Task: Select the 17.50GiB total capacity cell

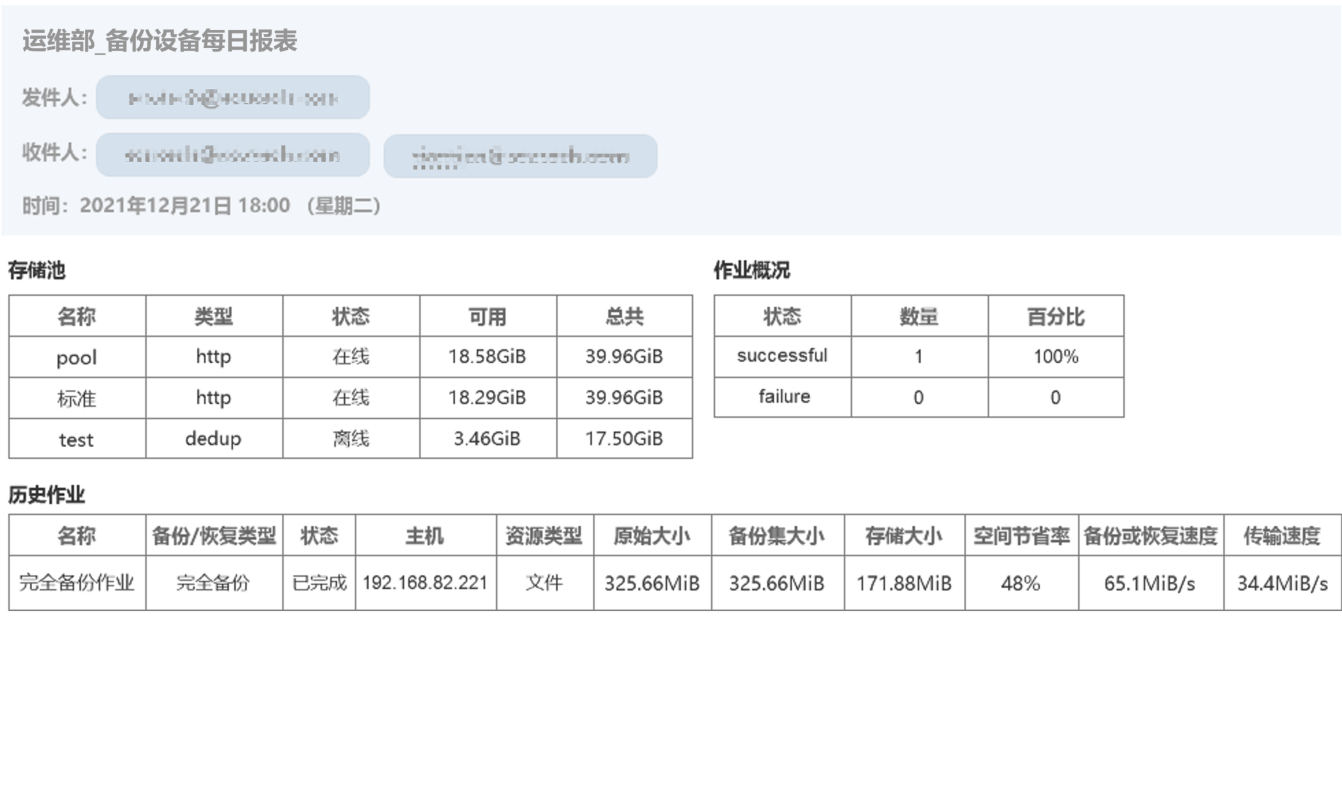Action: 624,439
